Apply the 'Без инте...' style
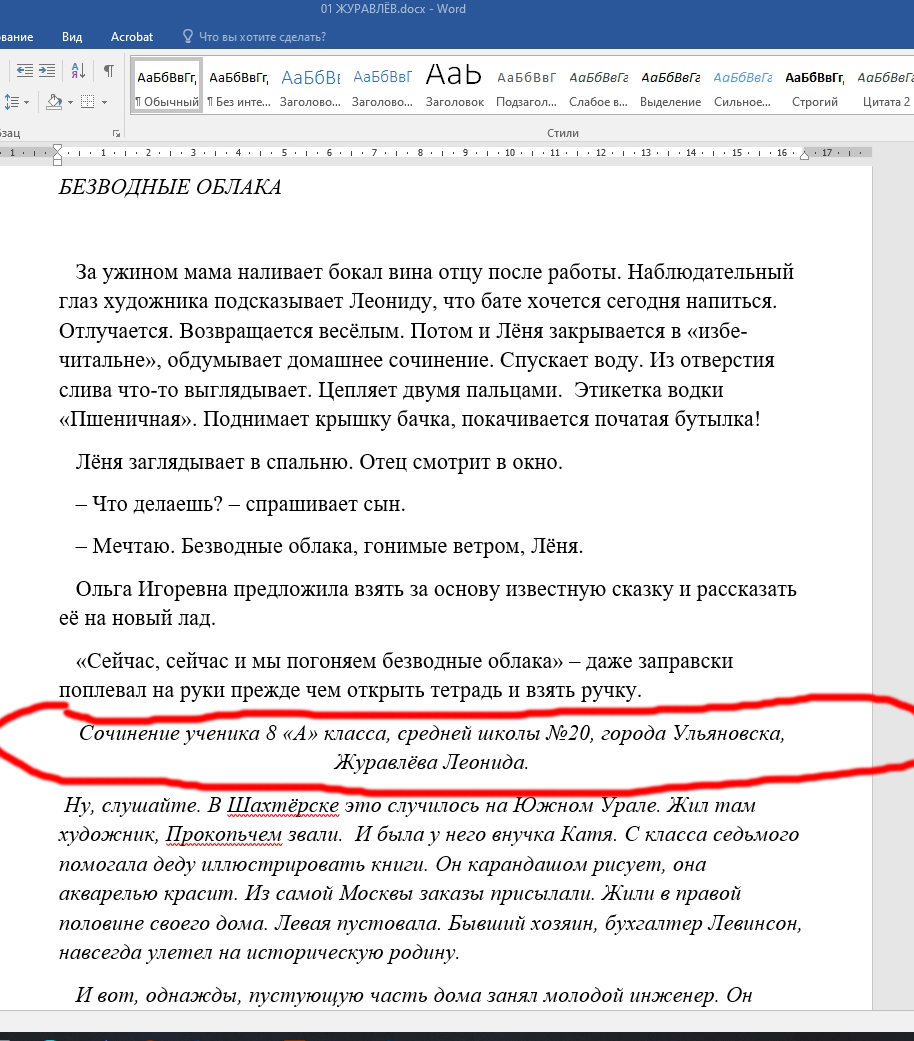 point(239,86)
